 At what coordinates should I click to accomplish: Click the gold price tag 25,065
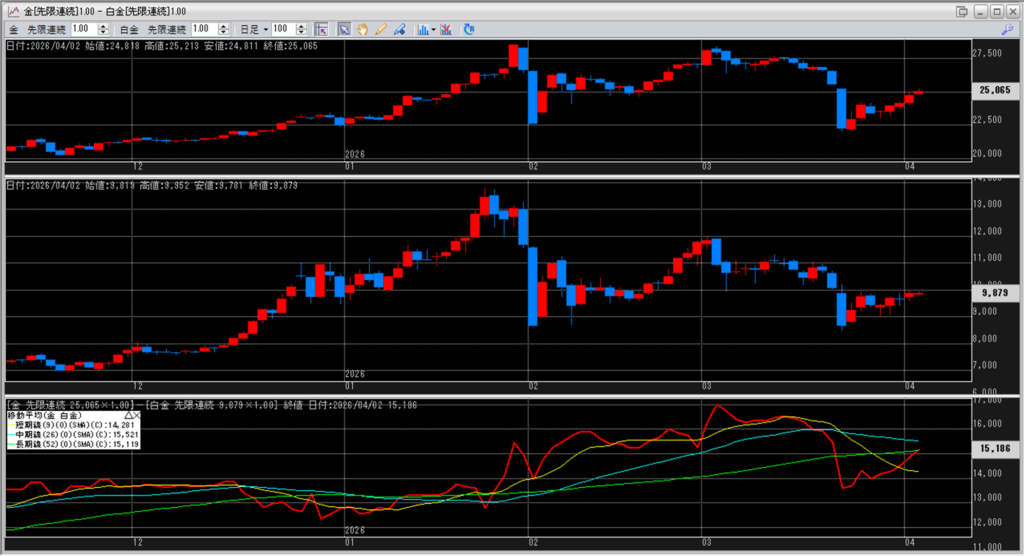pyautogui.click(x=995, y=91)
